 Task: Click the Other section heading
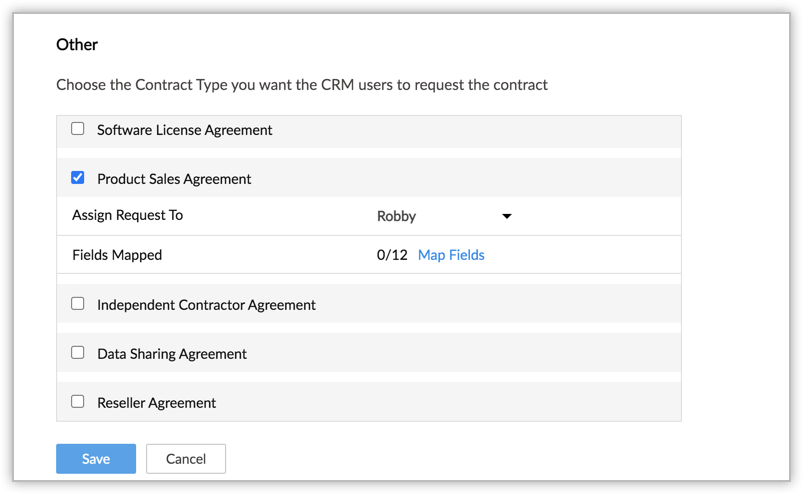coord(77,44)
